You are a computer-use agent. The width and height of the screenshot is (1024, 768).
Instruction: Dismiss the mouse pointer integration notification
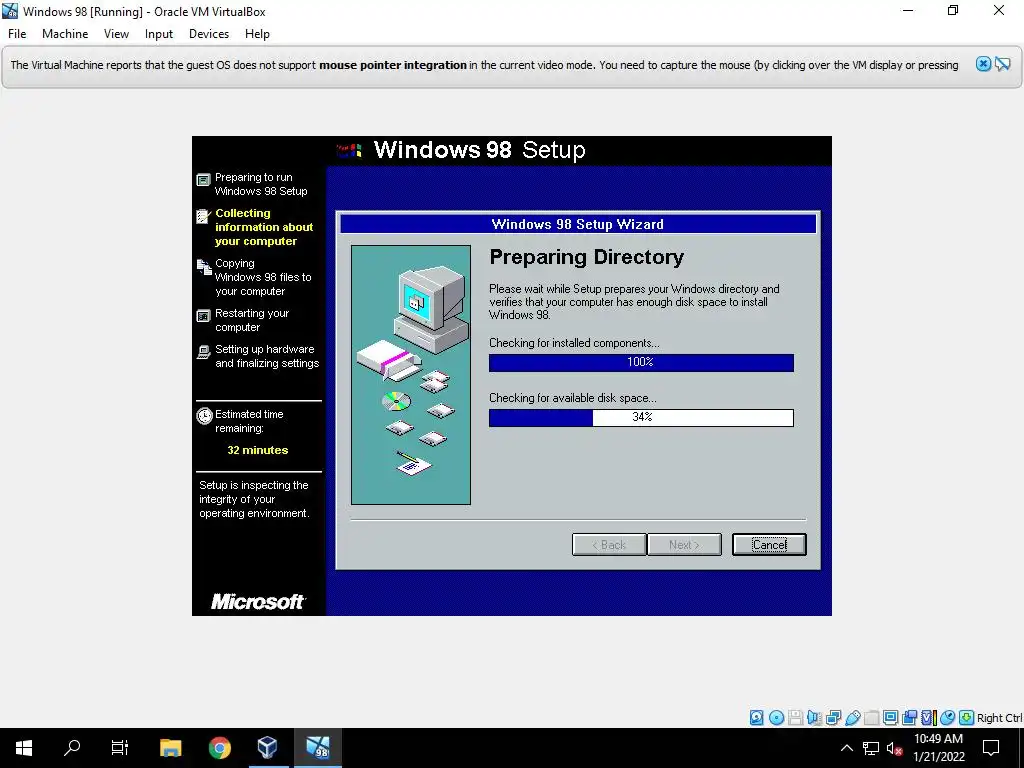click(983, 64)
